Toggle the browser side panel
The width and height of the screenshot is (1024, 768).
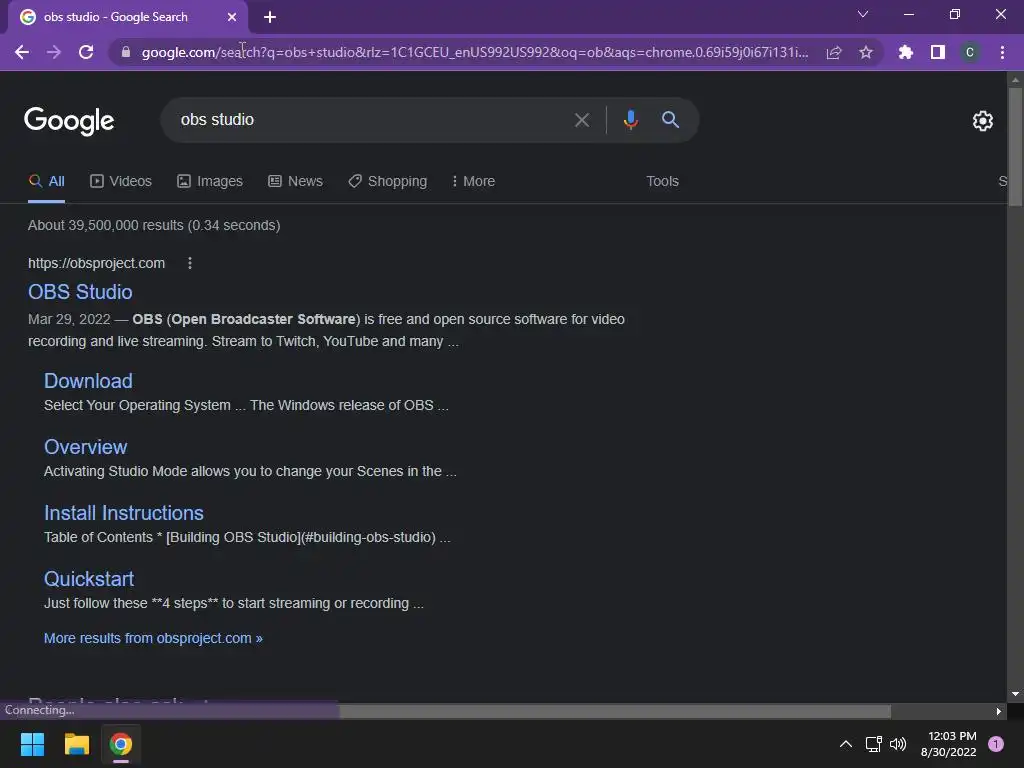pos(938,52)
